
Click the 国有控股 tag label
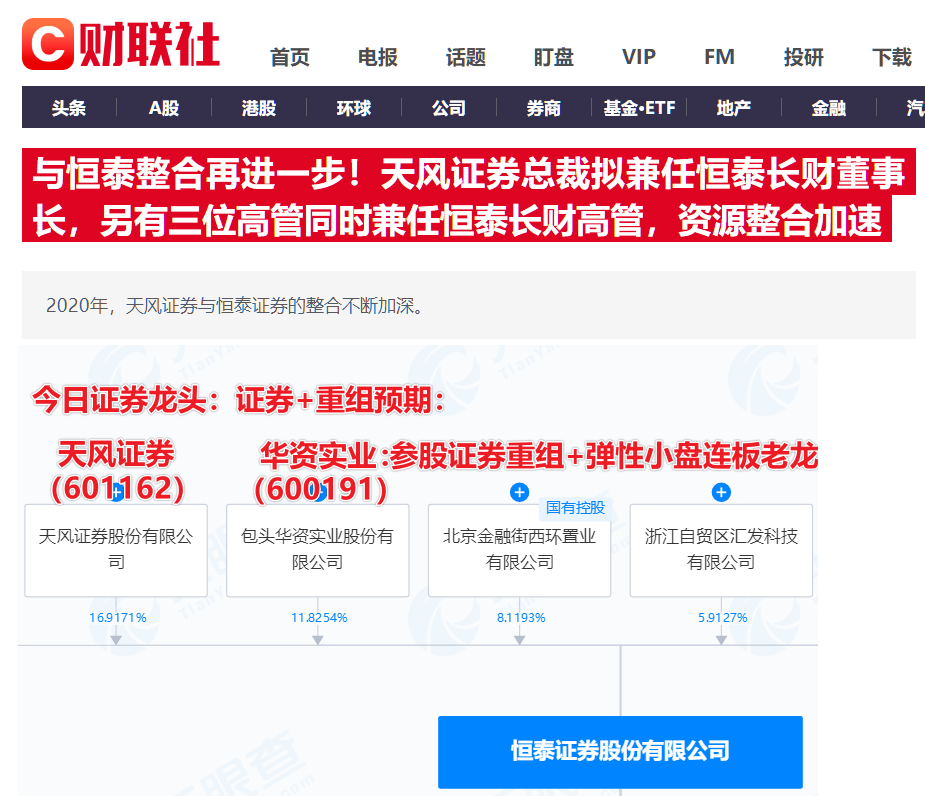point(575,507)
